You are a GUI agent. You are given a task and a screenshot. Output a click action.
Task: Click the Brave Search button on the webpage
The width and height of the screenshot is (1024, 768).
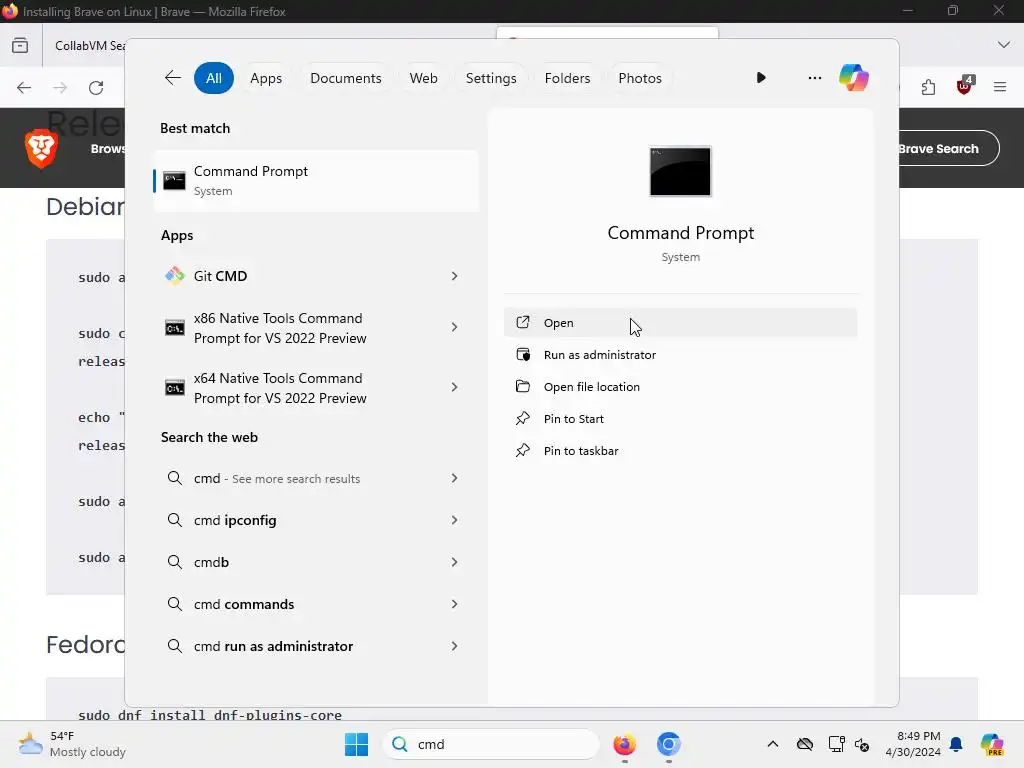click(x=949, y=148)
